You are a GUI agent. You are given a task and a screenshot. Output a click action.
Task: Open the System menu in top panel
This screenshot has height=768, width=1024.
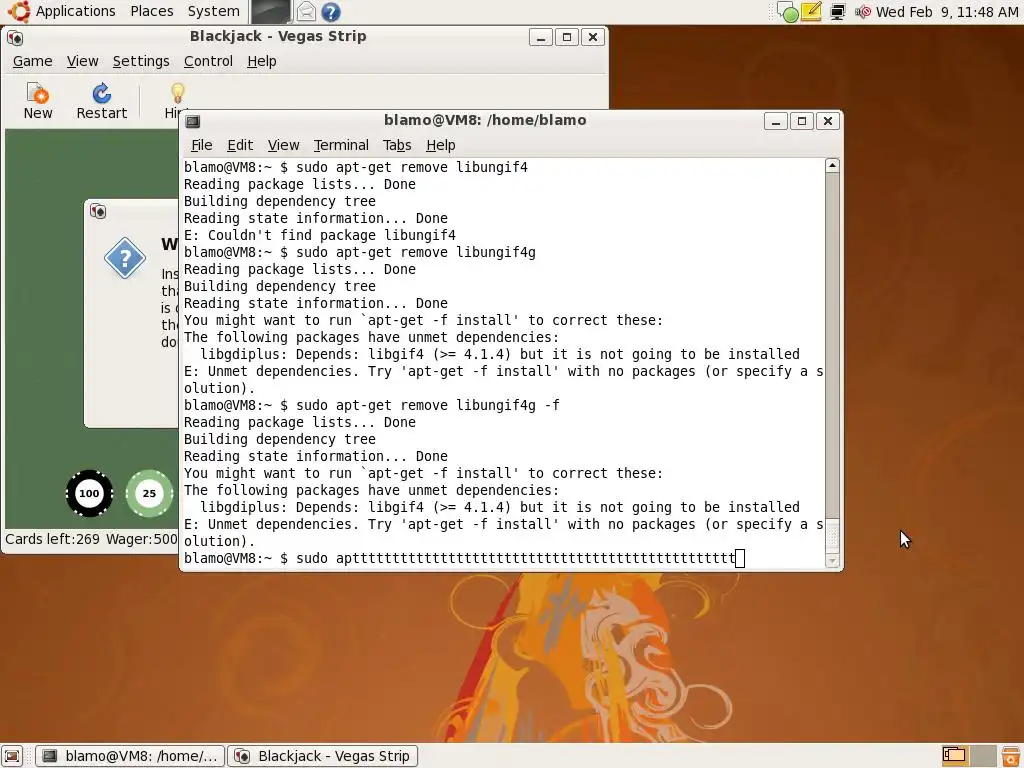(214, 11)
